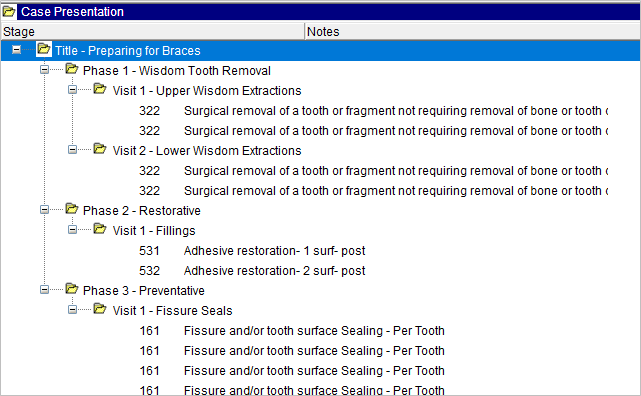Click folder icon of Visit 2 - Lower Wisdom Extractions

[x=99, y=149]
